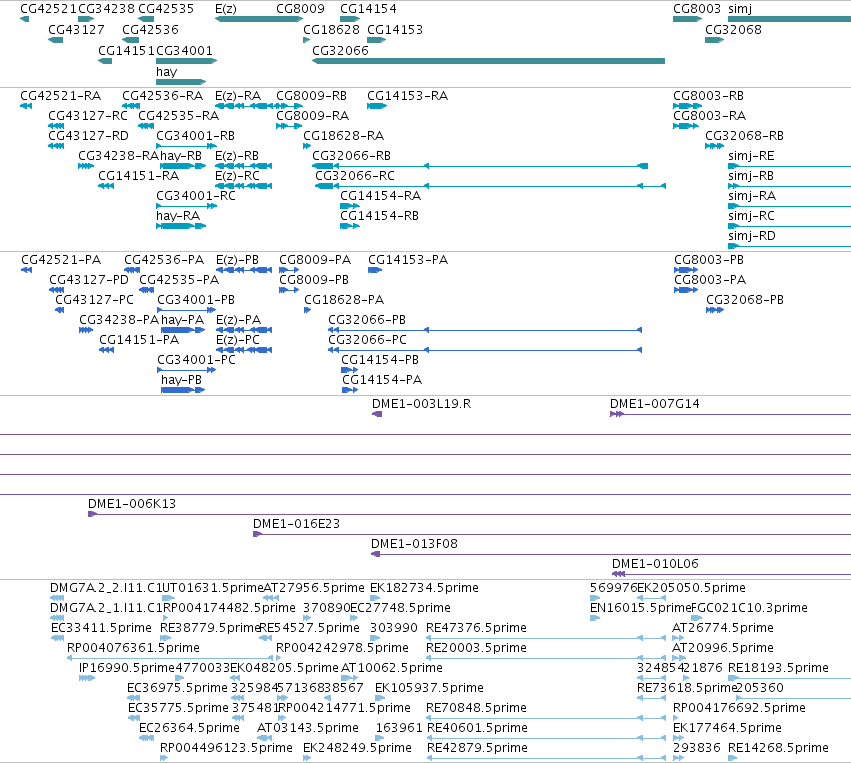
Task: Click clone DME1-010L06
Action: tap(732, 574)
